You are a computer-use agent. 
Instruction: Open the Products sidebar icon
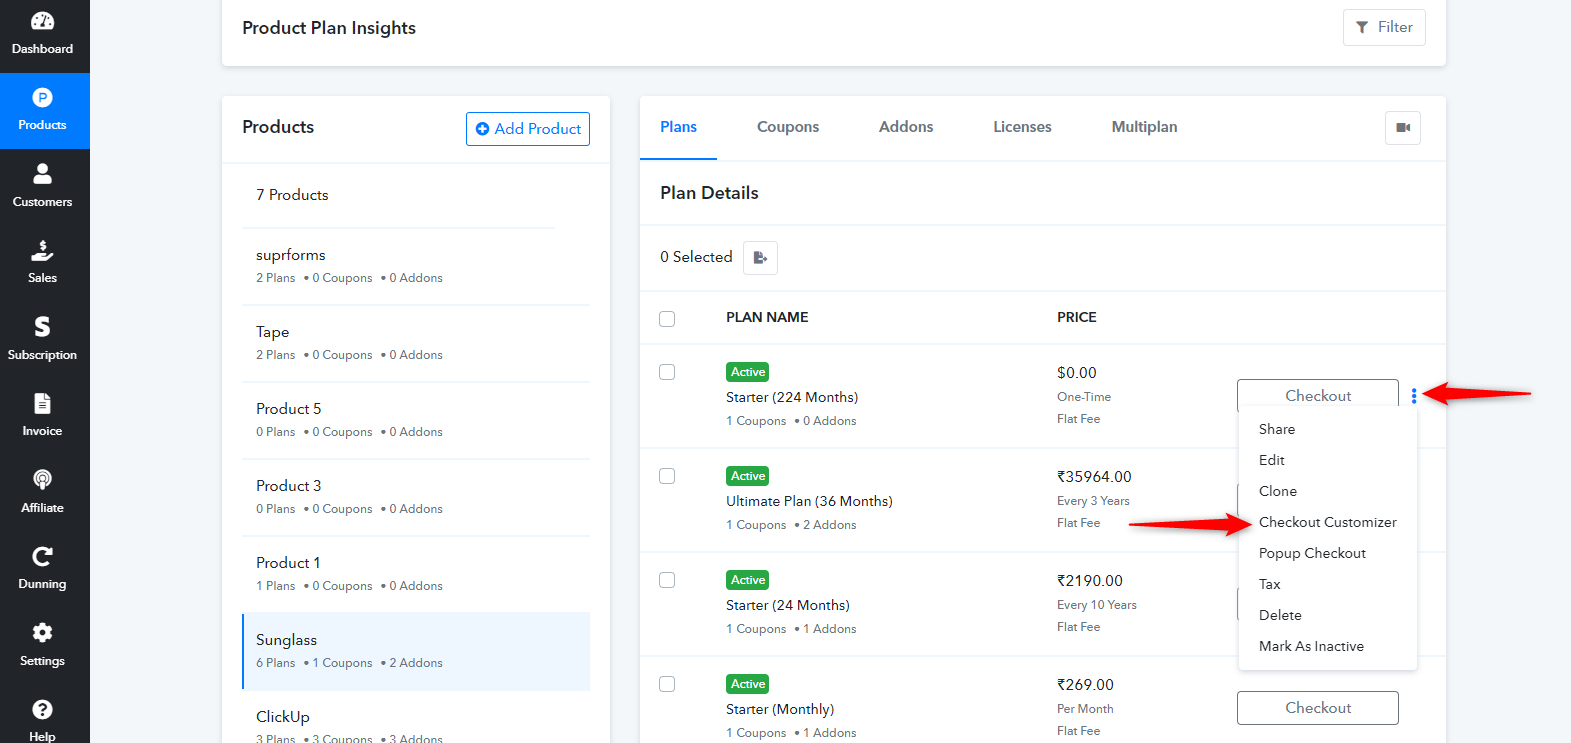tap(42, 98)
